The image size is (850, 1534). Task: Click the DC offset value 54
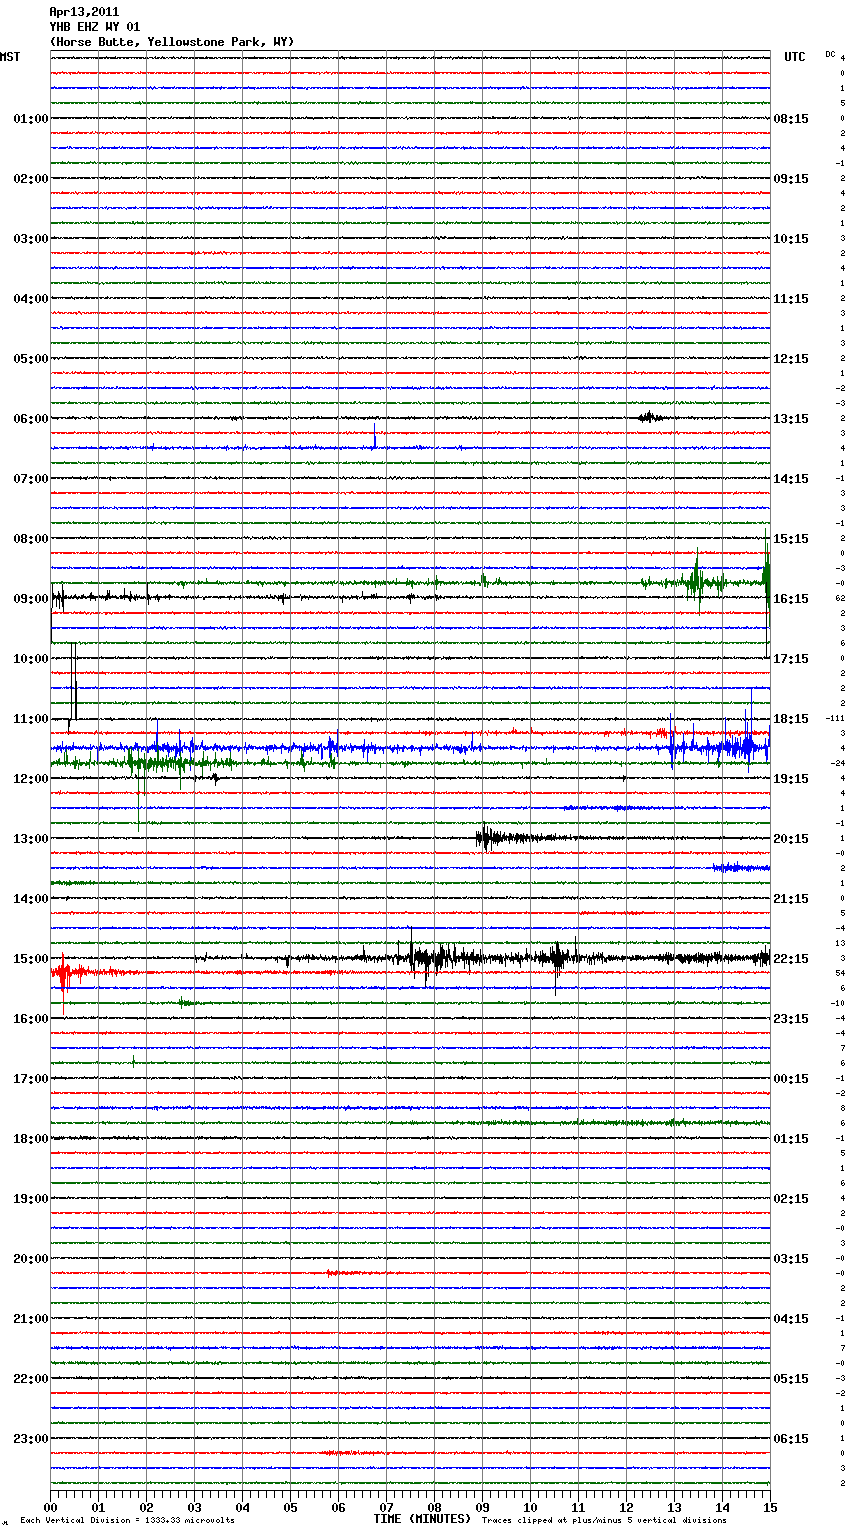point(841,973)
